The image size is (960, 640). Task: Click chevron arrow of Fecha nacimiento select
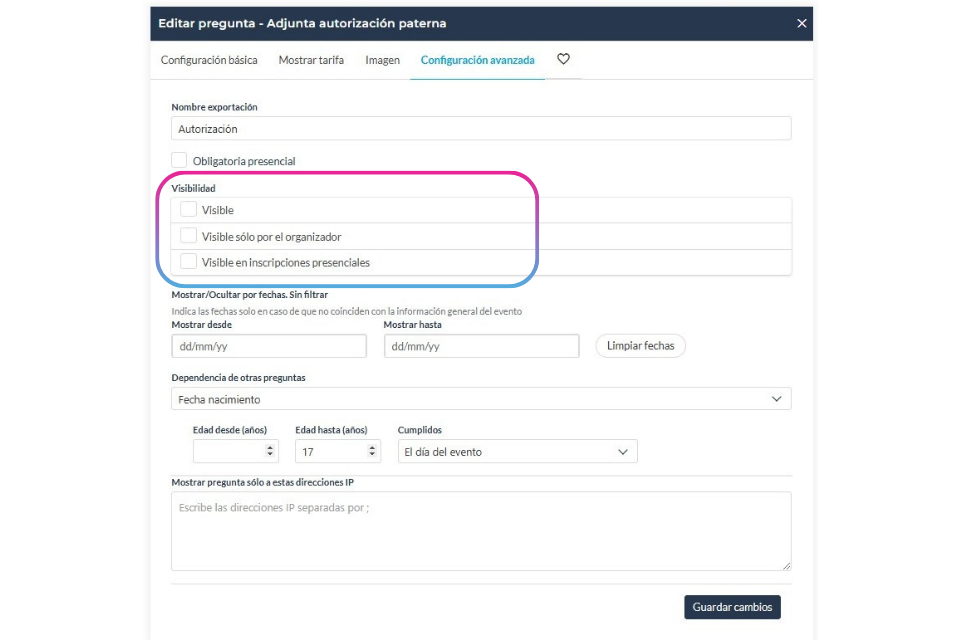click(776, 399)
